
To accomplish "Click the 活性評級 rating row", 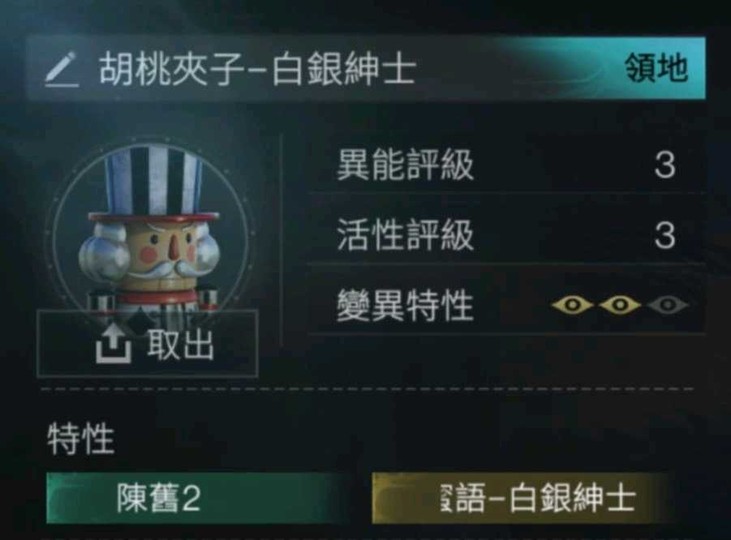I will (506, 235).
